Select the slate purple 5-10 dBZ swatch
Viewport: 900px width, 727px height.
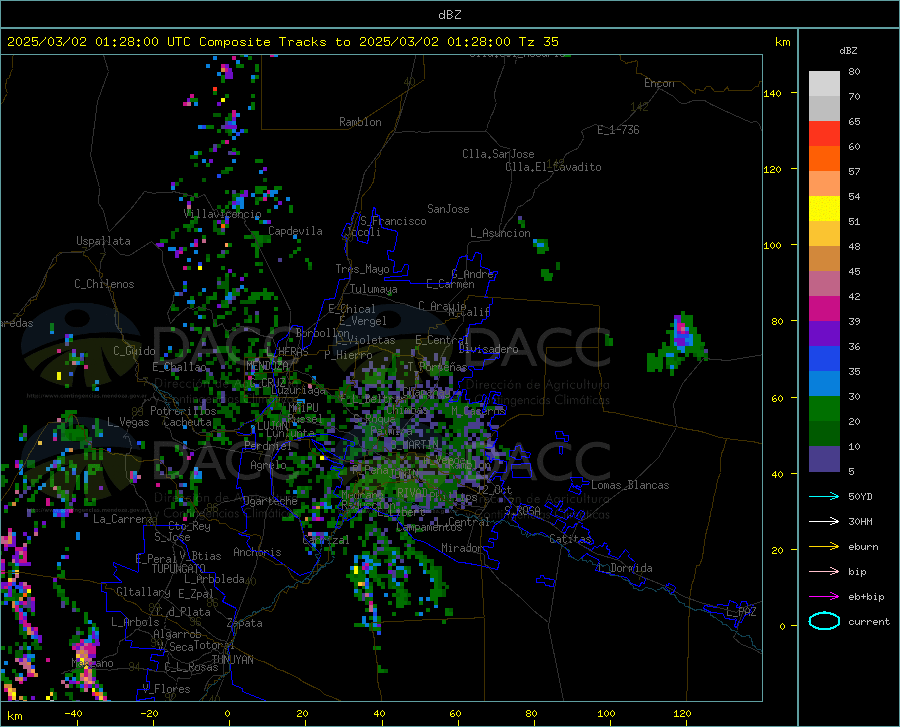tap(824, 459)
